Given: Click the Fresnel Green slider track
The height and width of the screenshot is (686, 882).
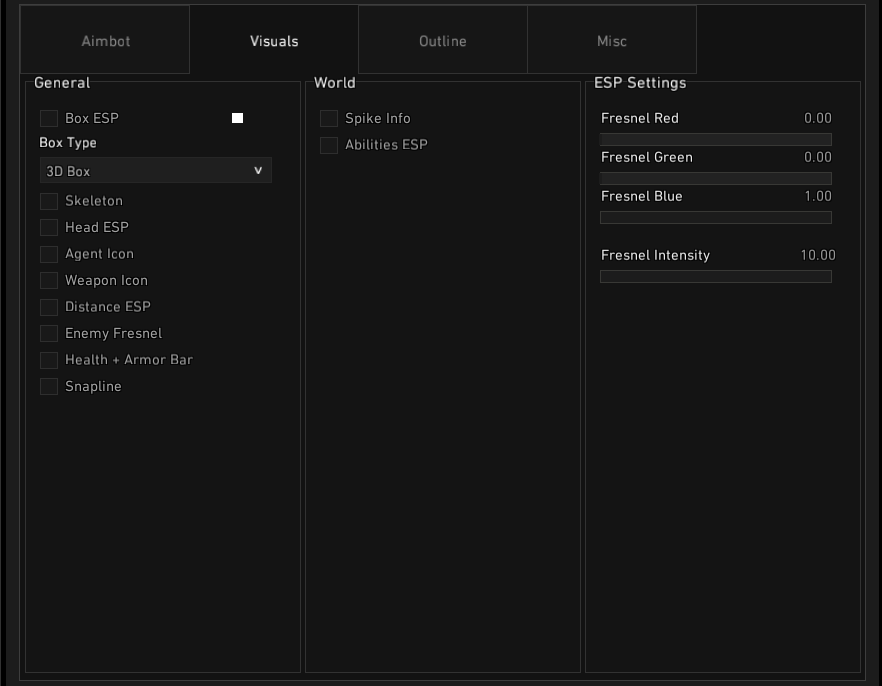Looking at the screenshot, I should [x=715, y=178].
